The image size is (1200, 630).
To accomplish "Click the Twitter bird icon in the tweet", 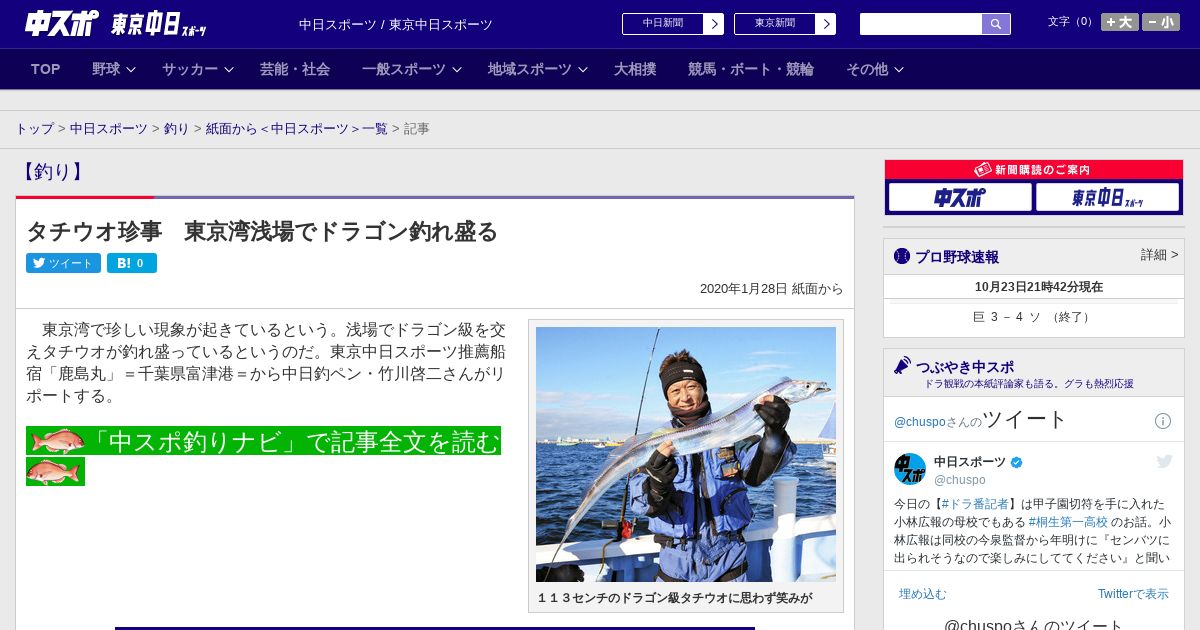I will tap(1164, 461).
